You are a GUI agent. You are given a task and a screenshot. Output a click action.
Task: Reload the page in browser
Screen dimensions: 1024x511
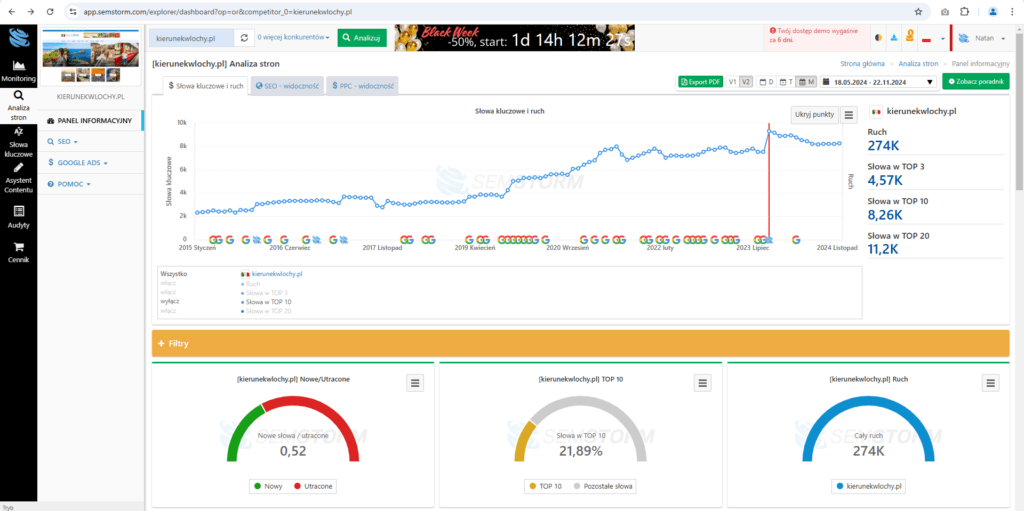click(x=51, y=12)
